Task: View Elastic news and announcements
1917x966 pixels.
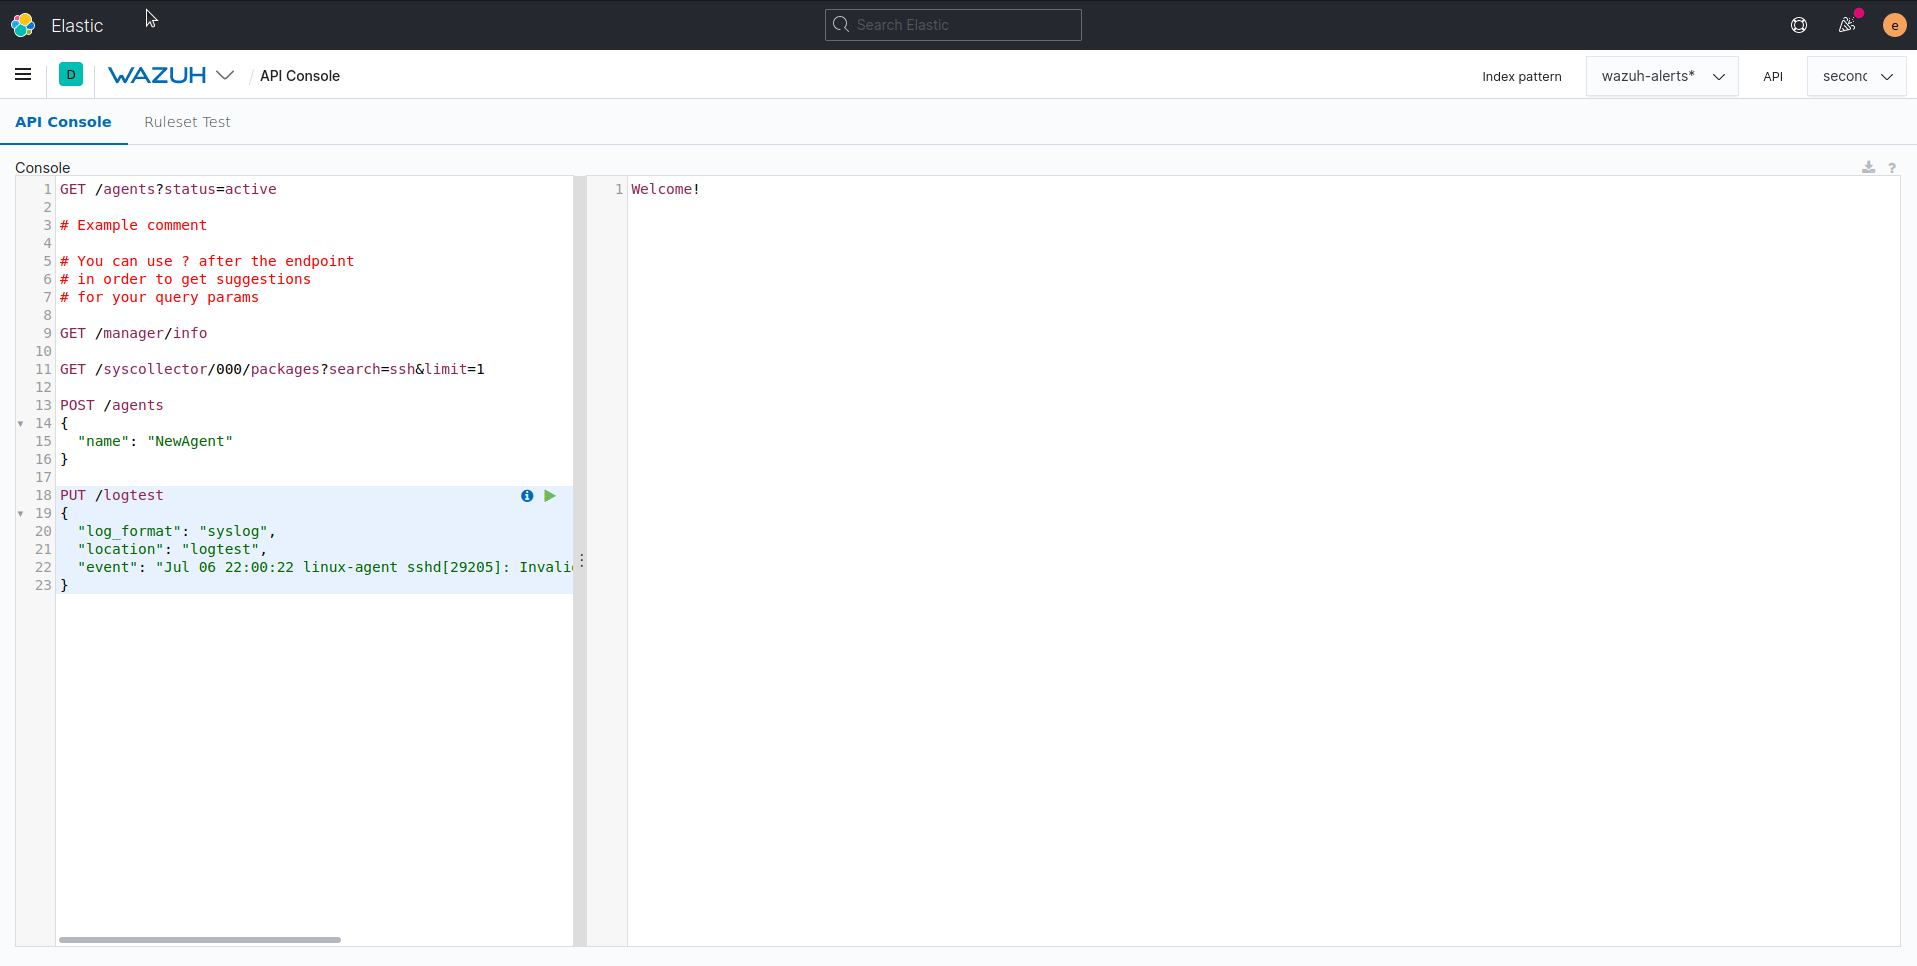Action: pyautogui.click(x=1847, y=24)
